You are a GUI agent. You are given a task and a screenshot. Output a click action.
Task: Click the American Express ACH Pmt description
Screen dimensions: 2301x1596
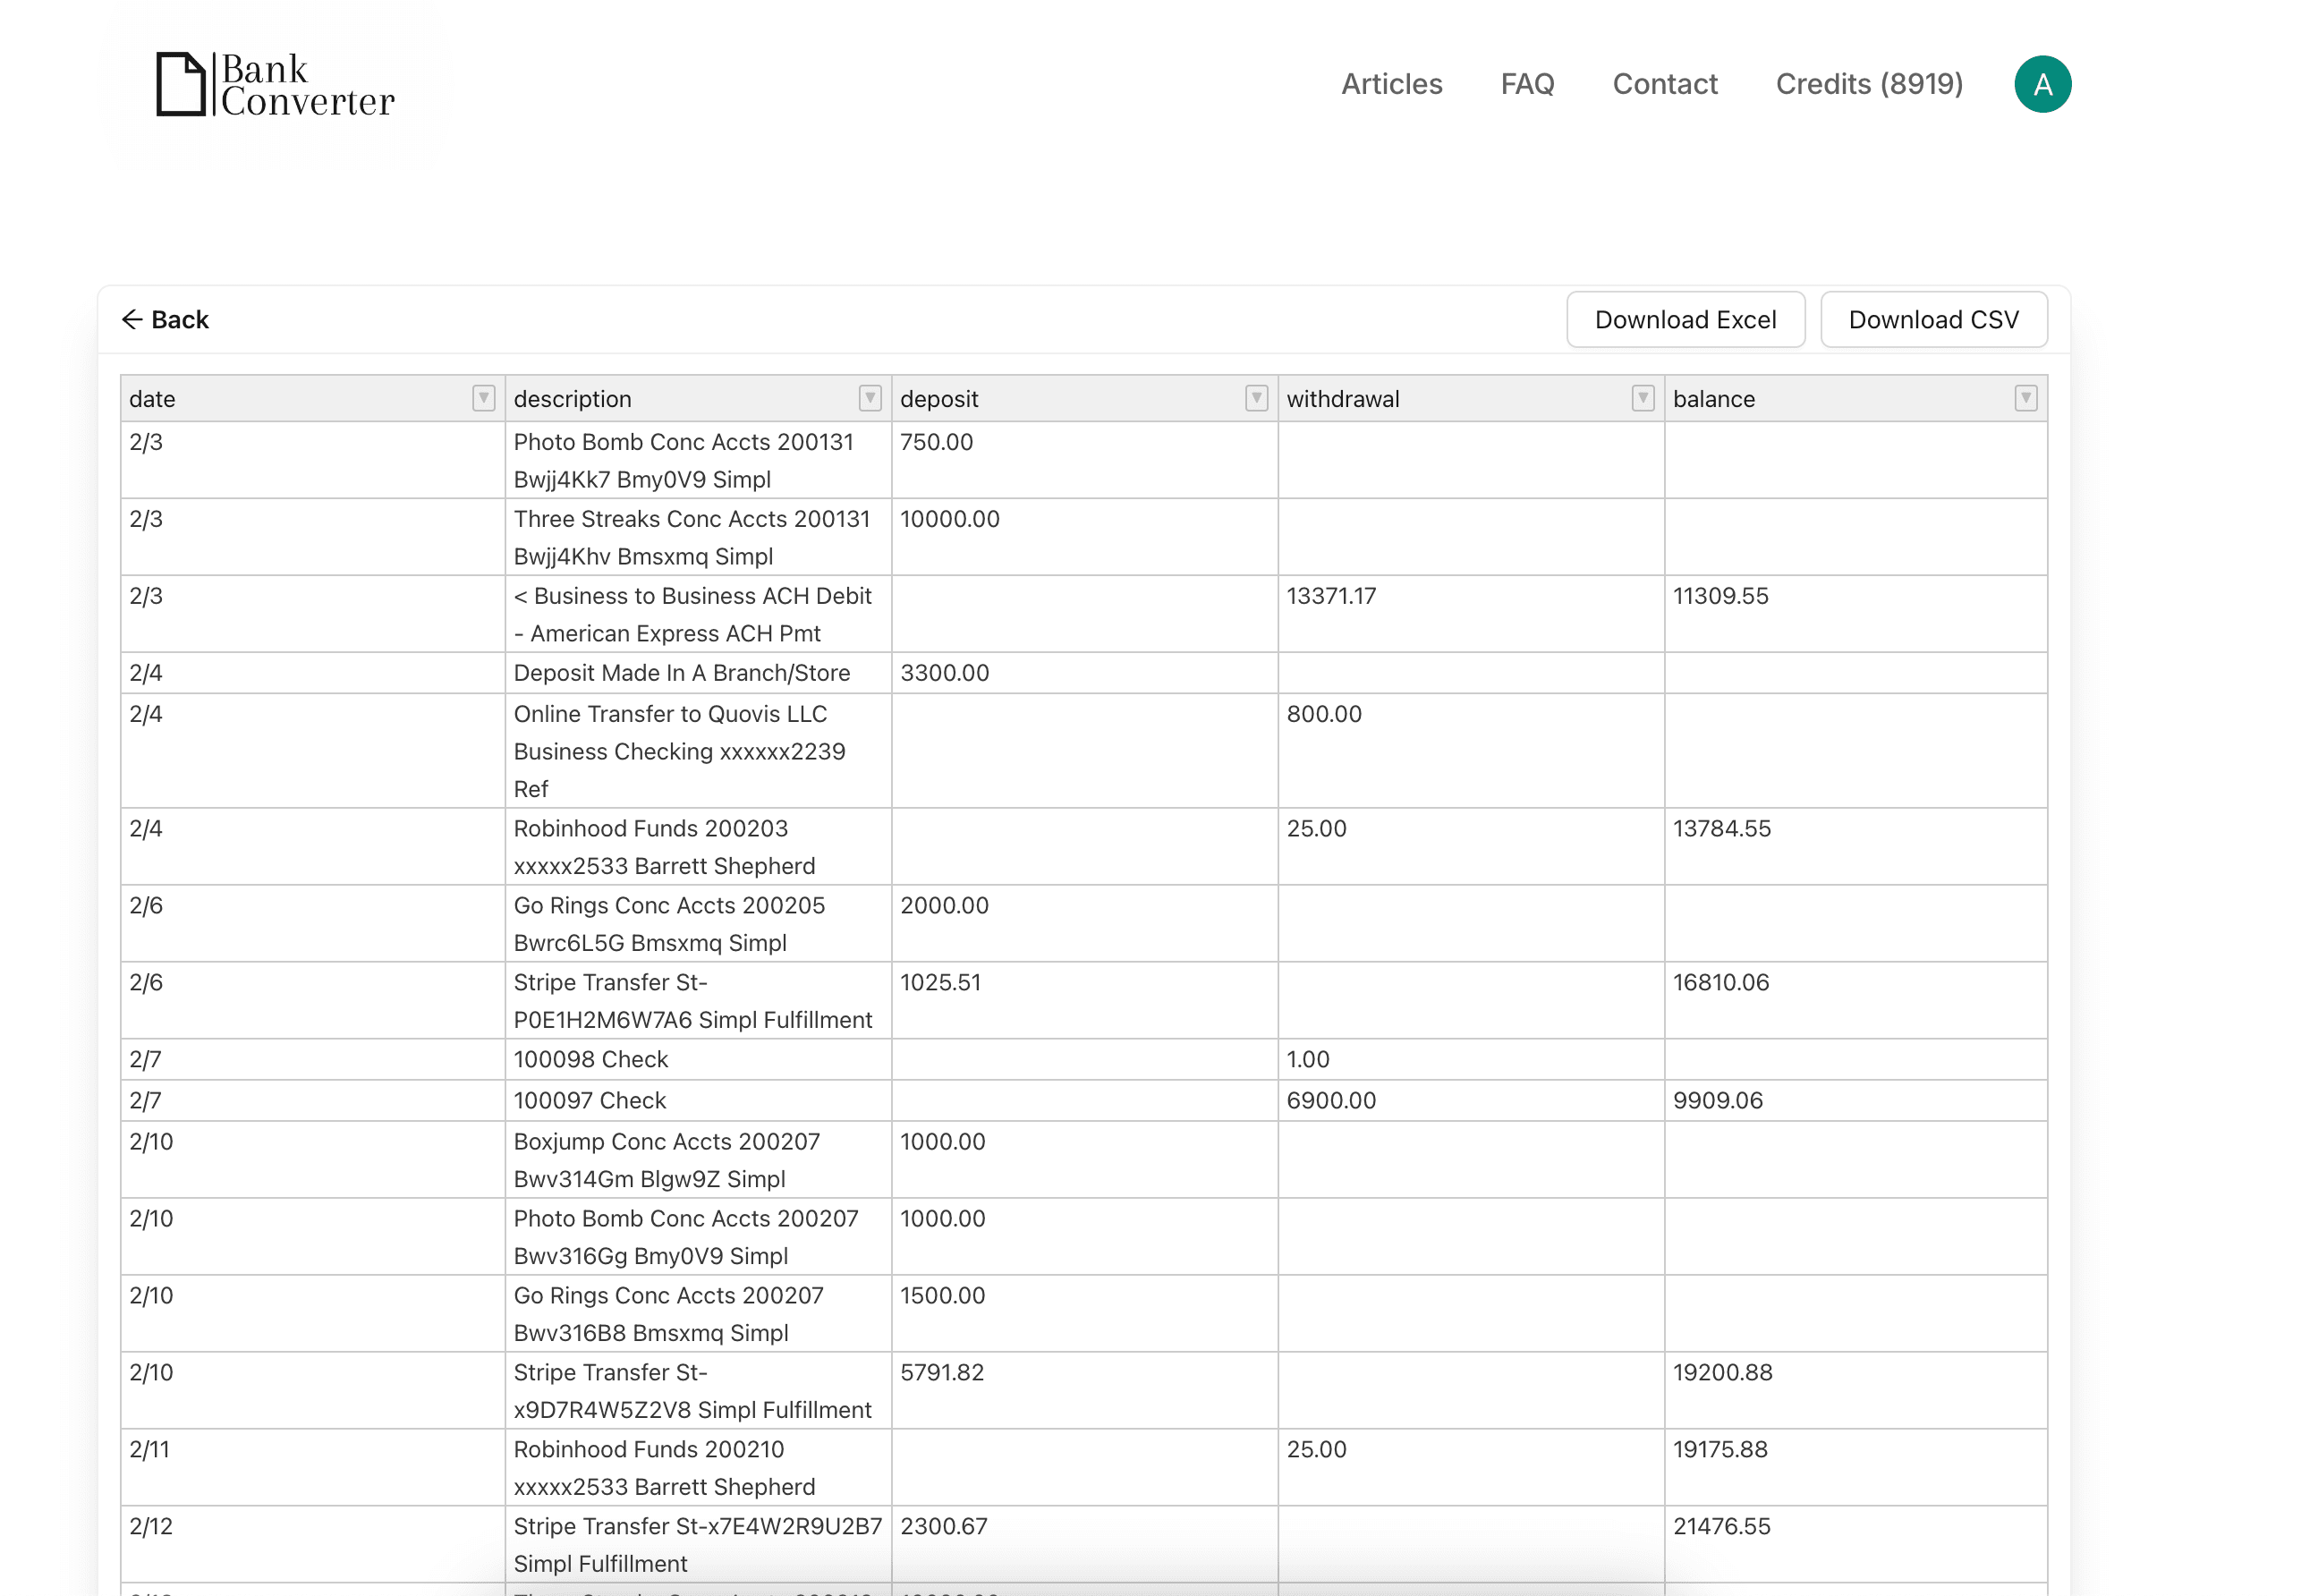point(675,634)
